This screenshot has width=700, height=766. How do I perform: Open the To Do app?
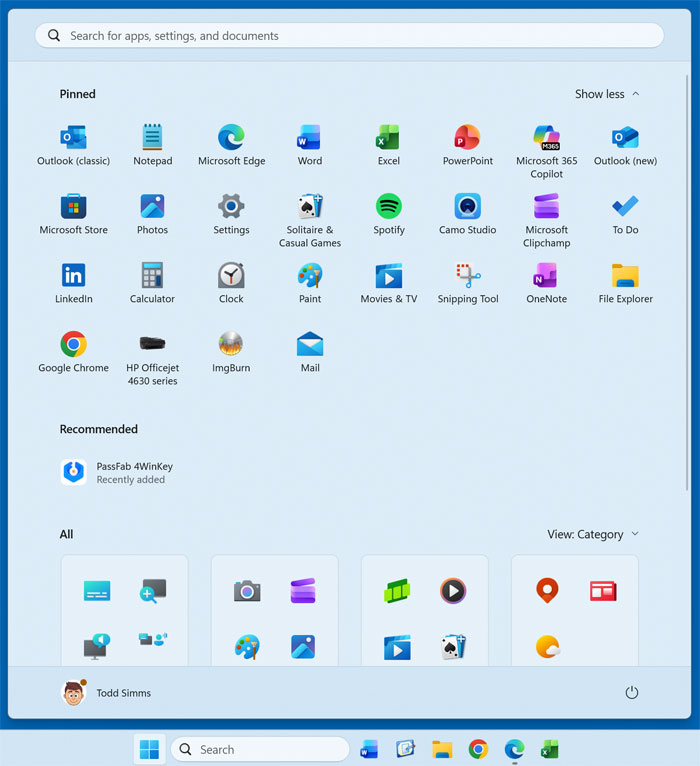coord(625,214)
